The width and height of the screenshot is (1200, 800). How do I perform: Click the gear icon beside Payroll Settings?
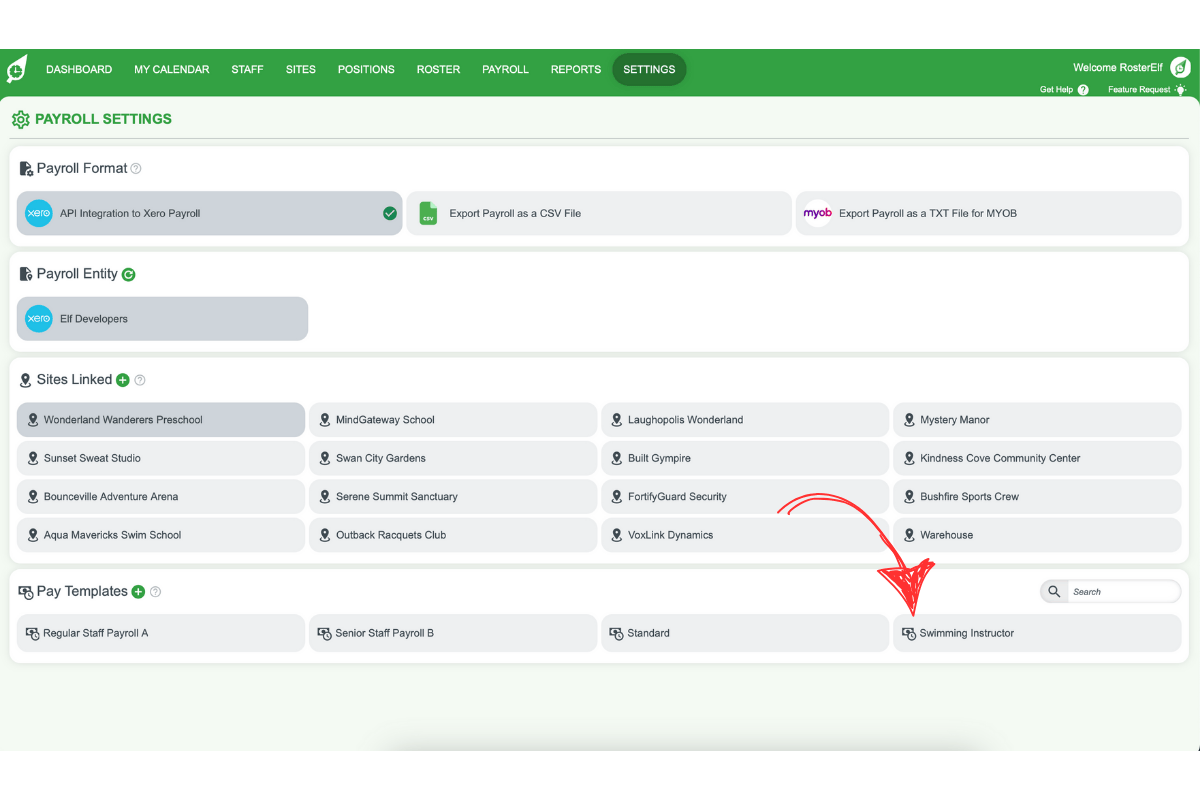[x=20, y=119]
